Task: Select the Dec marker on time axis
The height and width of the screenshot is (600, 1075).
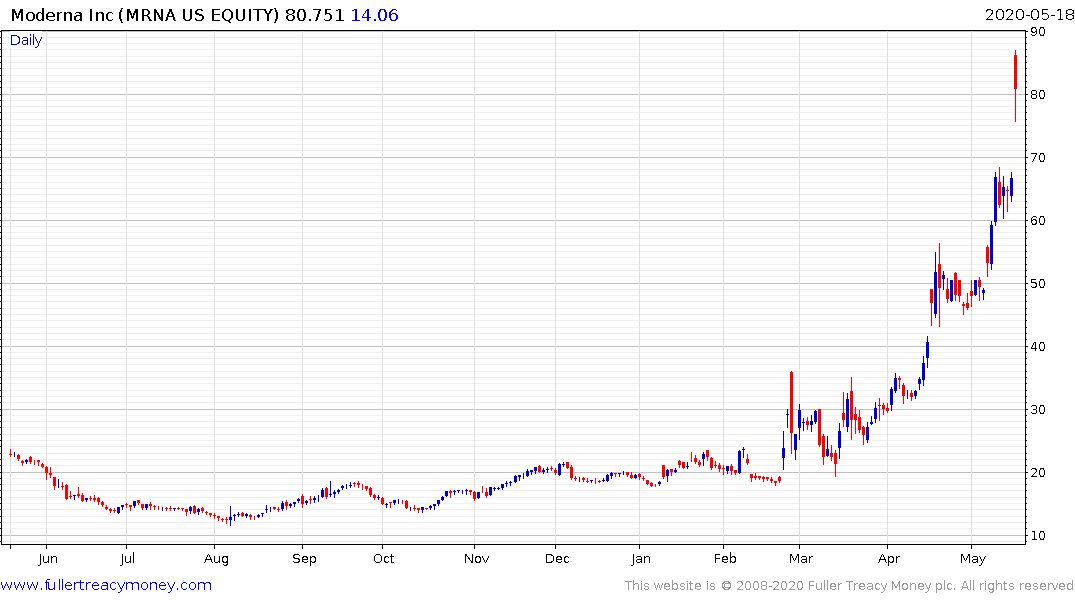Action: coord(557,559)
